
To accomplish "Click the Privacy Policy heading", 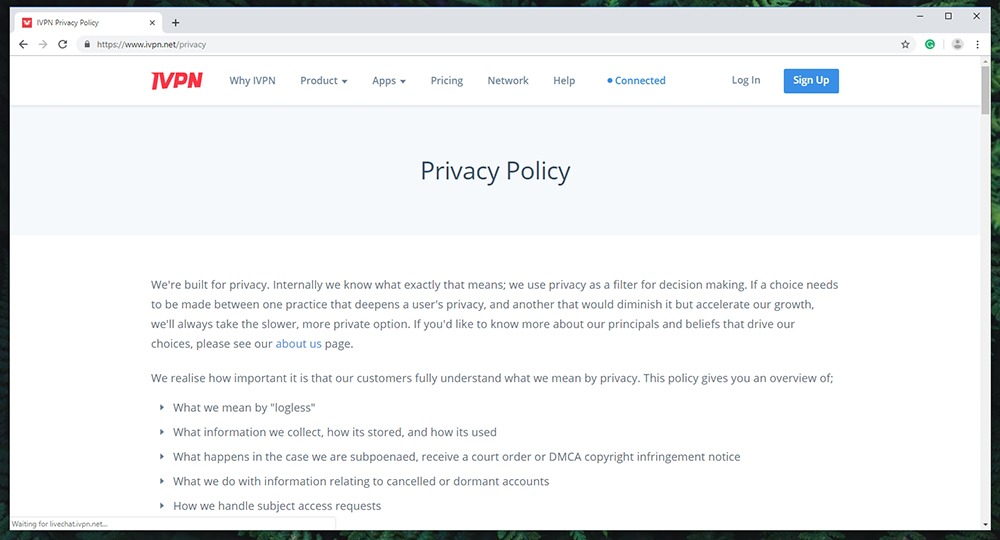I will point(495,171).
